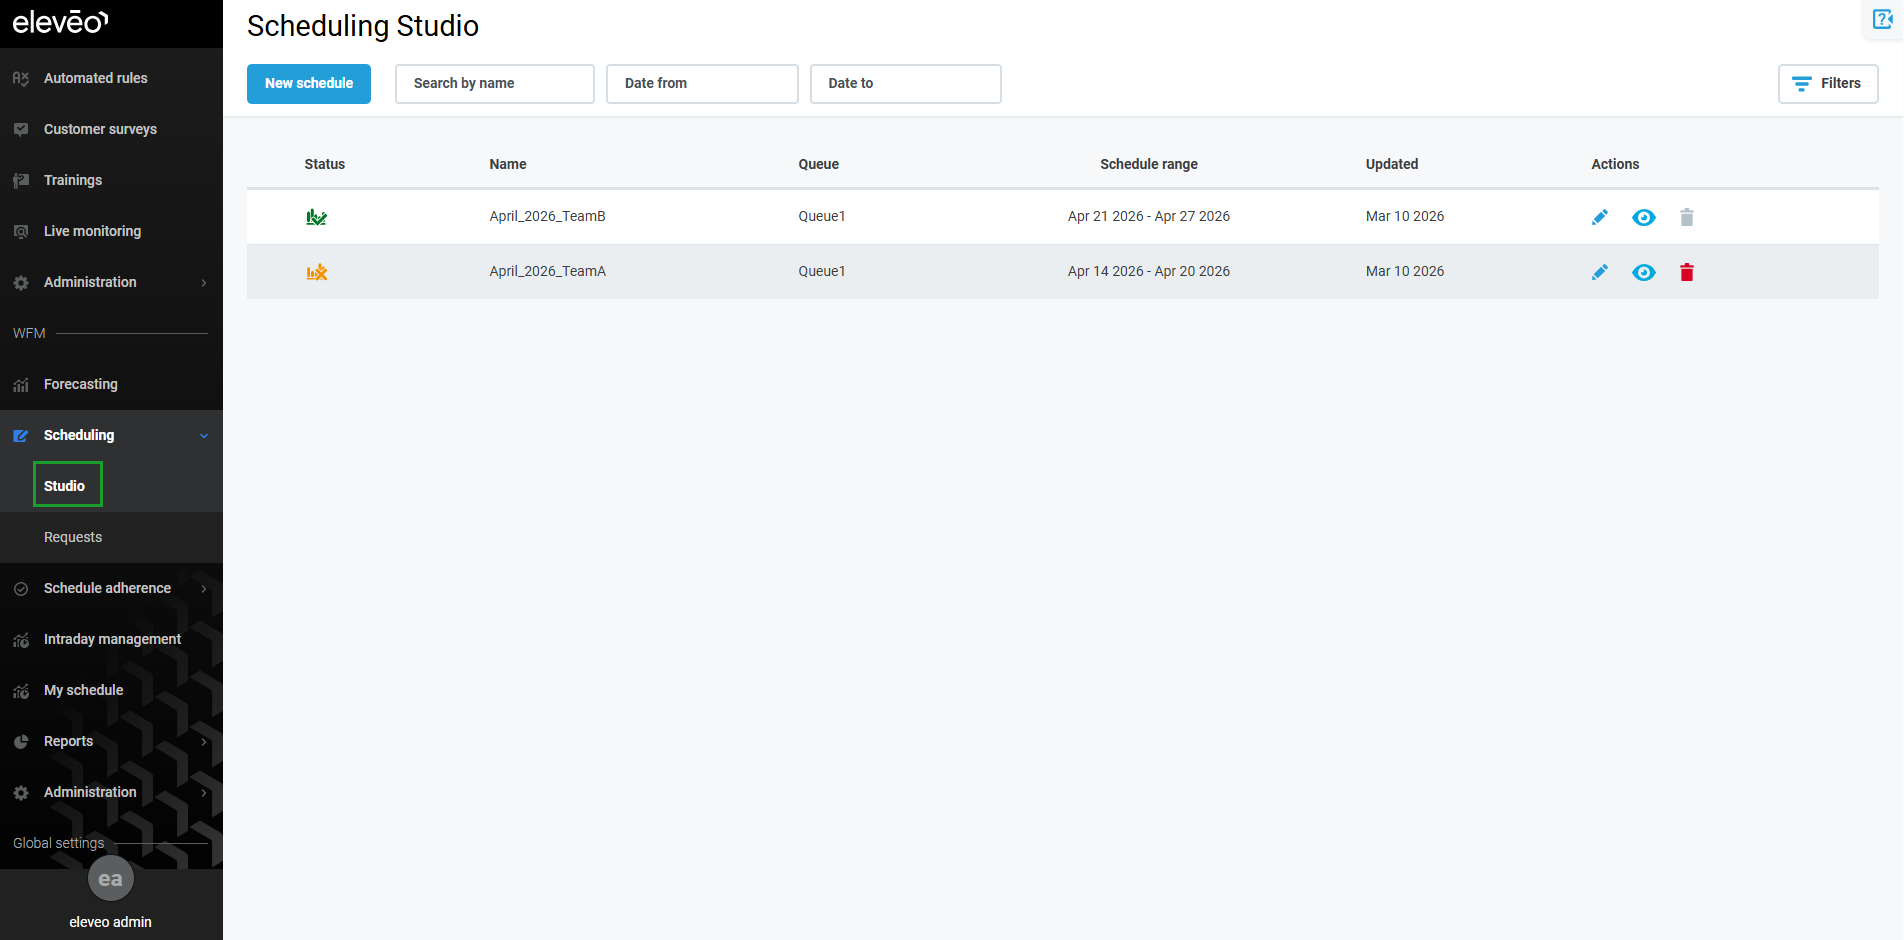
Task: Click Mar 10 2026 in April_2026_TeamA row
Action: click(x=1405, y=271)
